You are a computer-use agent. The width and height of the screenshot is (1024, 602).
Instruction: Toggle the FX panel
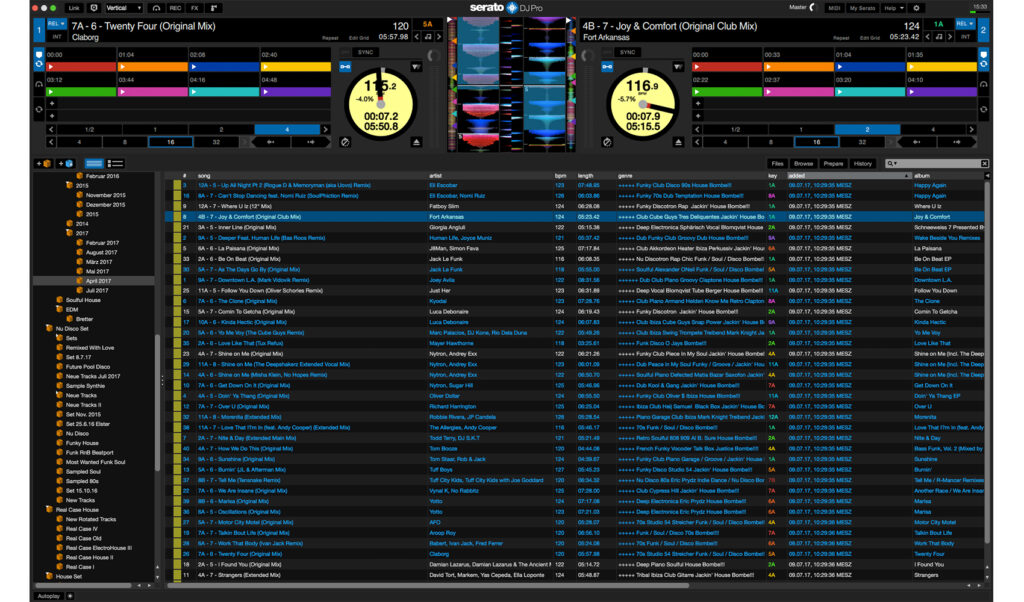point(195,8)
